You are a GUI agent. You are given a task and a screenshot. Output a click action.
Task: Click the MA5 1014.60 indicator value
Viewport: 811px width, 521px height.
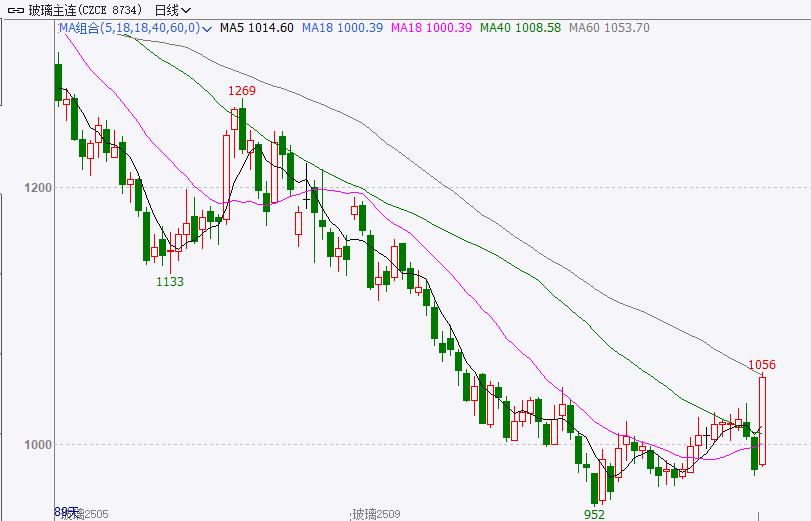point(257,28)
